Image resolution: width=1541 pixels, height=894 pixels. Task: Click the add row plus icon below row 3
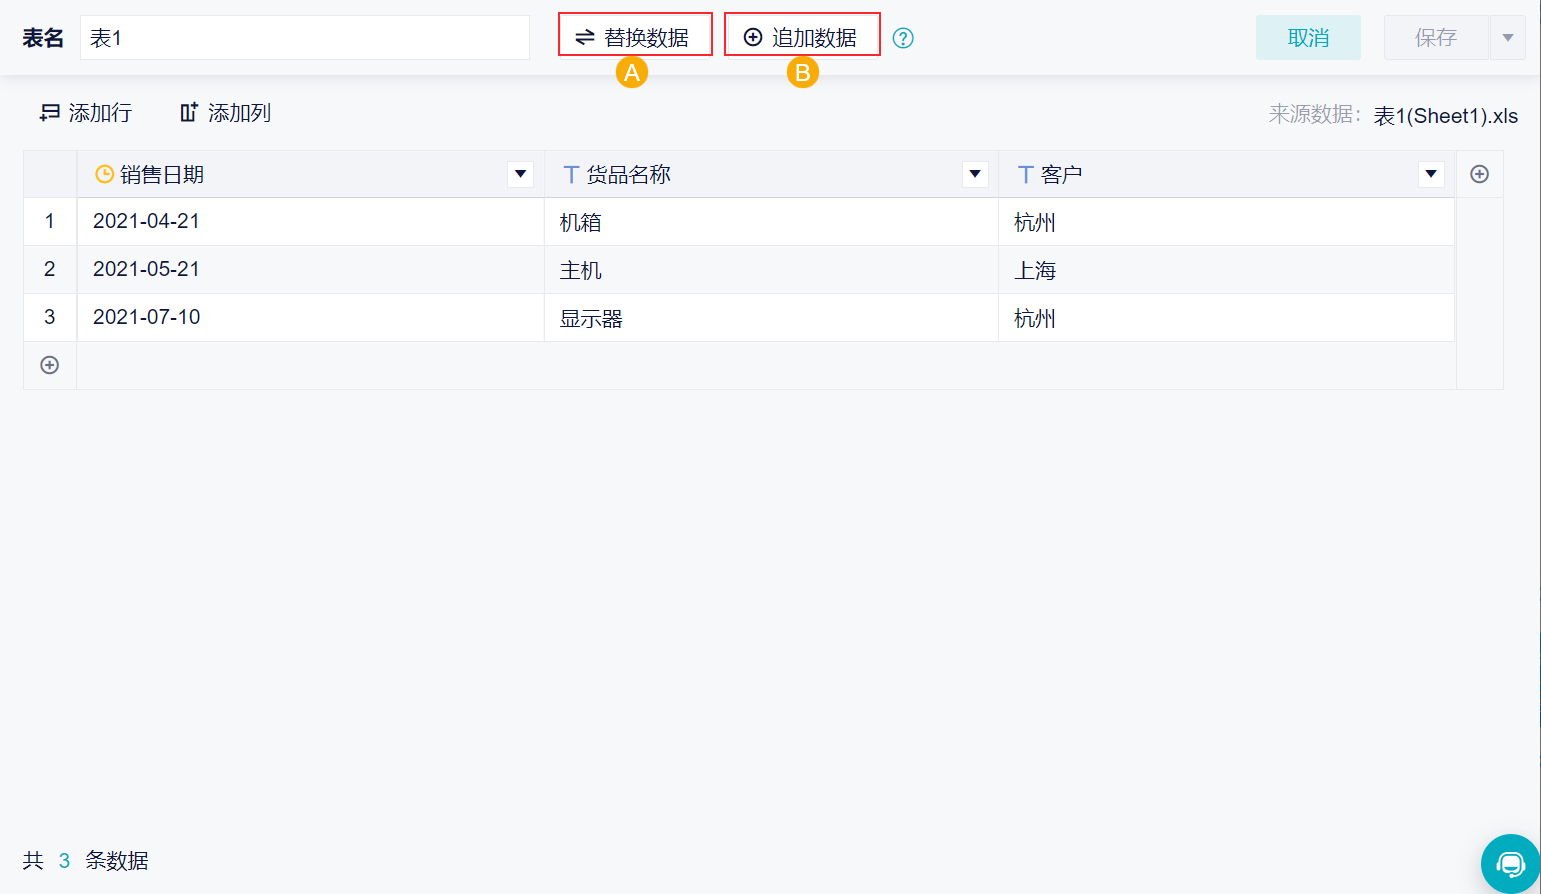(49, 365)
